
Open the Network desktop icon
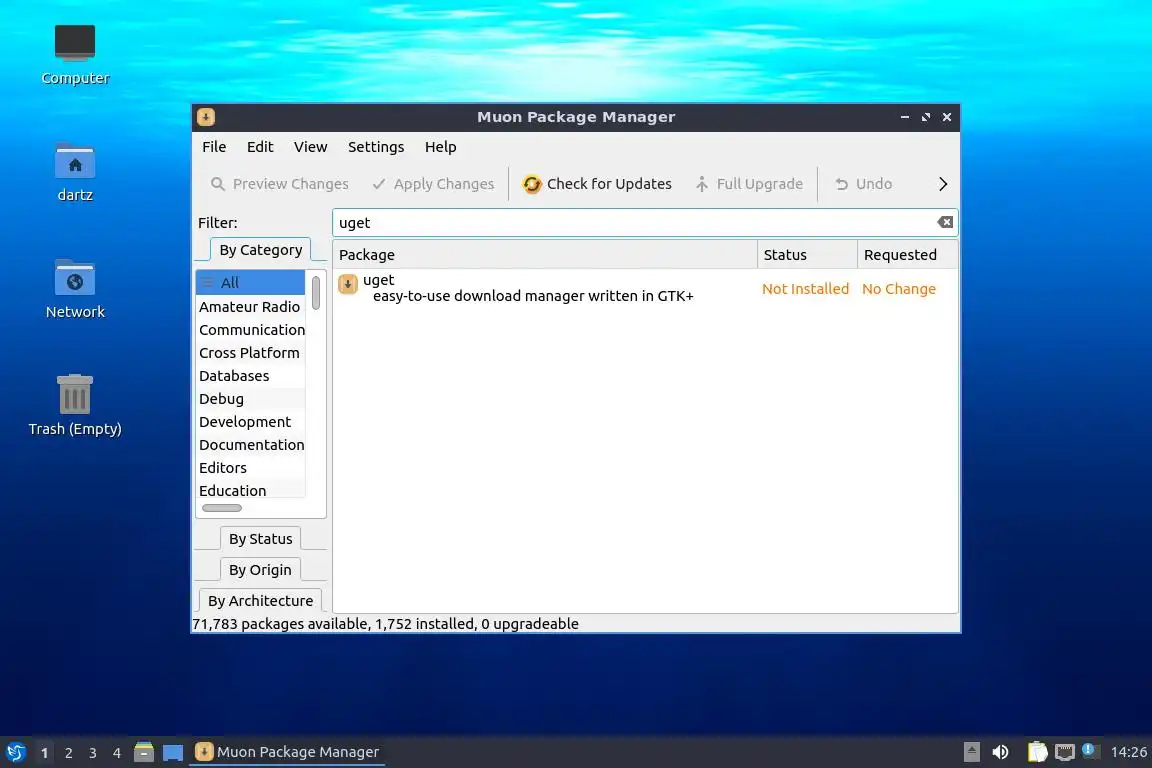tap(75, 278)
